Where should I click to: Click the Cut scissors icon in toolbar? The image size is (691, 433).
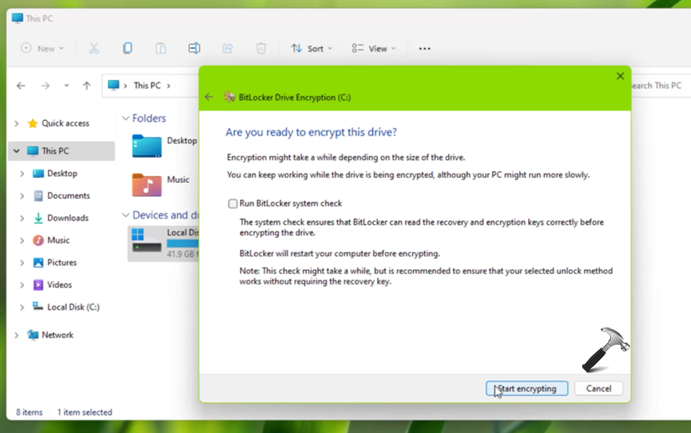pyautogui.click(x=93, y=48)
